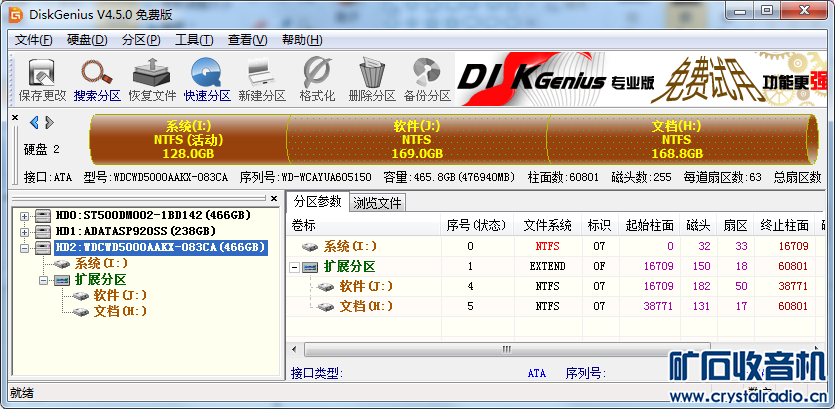Click the 保存更改 save changes toolbar icon

pos(42,80)
